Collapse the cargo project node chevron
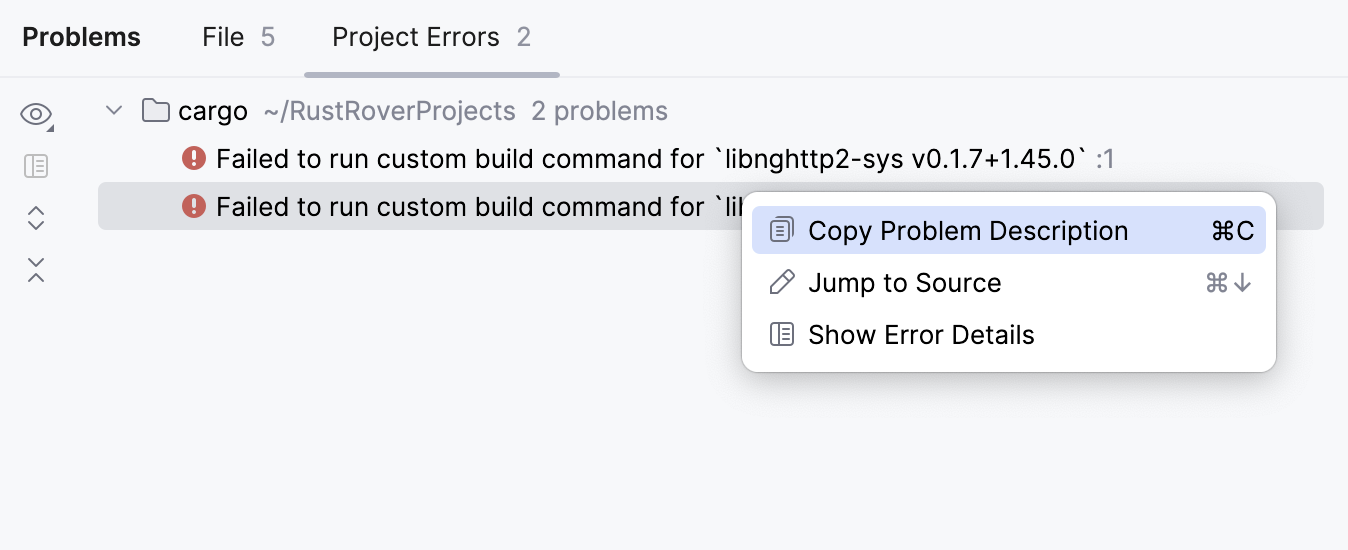The image size is (1348, 550). point(114,111)
